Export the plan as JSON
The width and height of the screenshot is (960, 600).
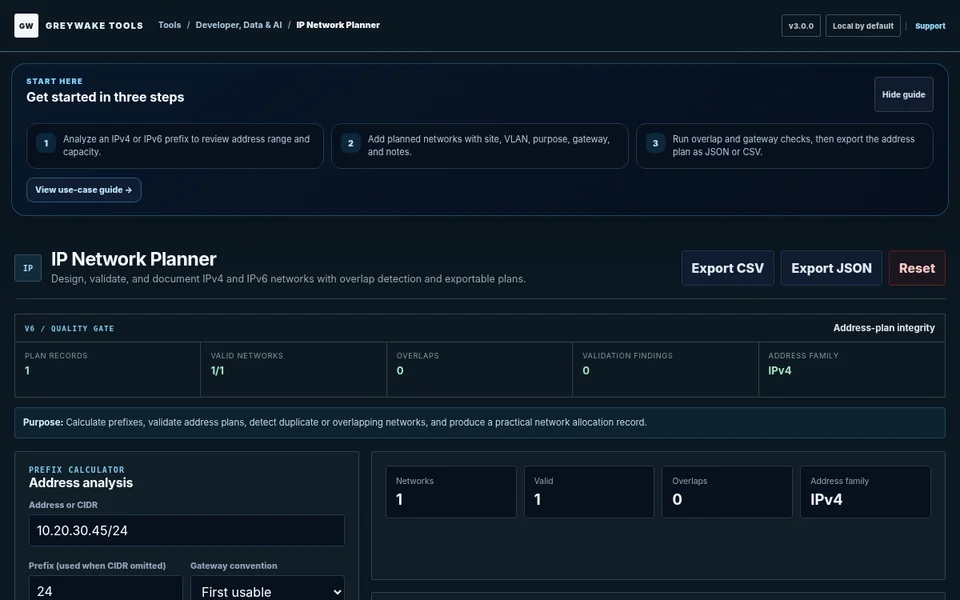click(x=831, y=268)
